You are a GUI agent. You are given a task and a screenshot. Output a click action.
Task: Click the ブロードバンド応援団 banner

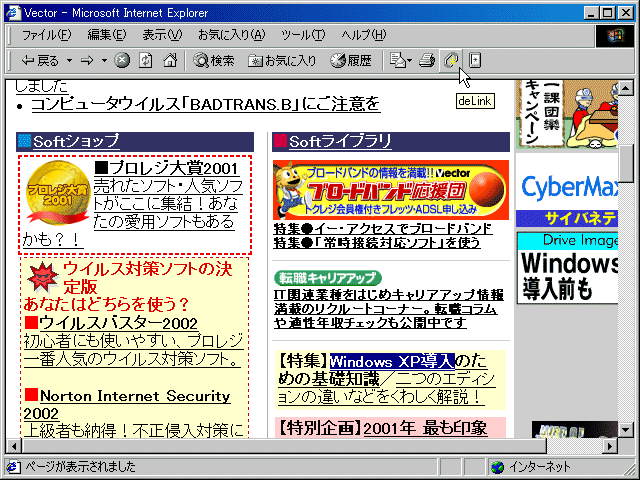pyautogui.click(x=391, y=190)
